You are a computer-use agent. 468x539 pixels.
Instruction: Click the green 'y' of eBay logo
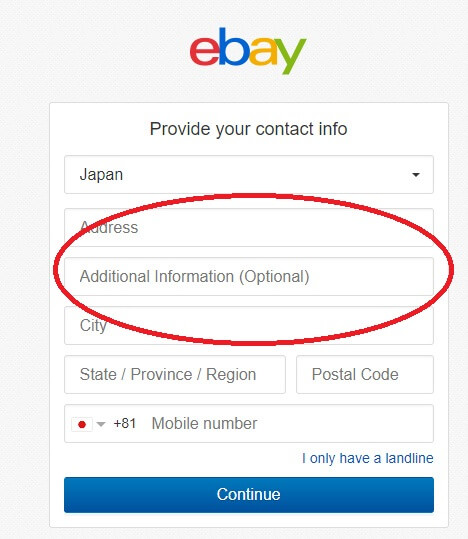(x=291, y=56)
